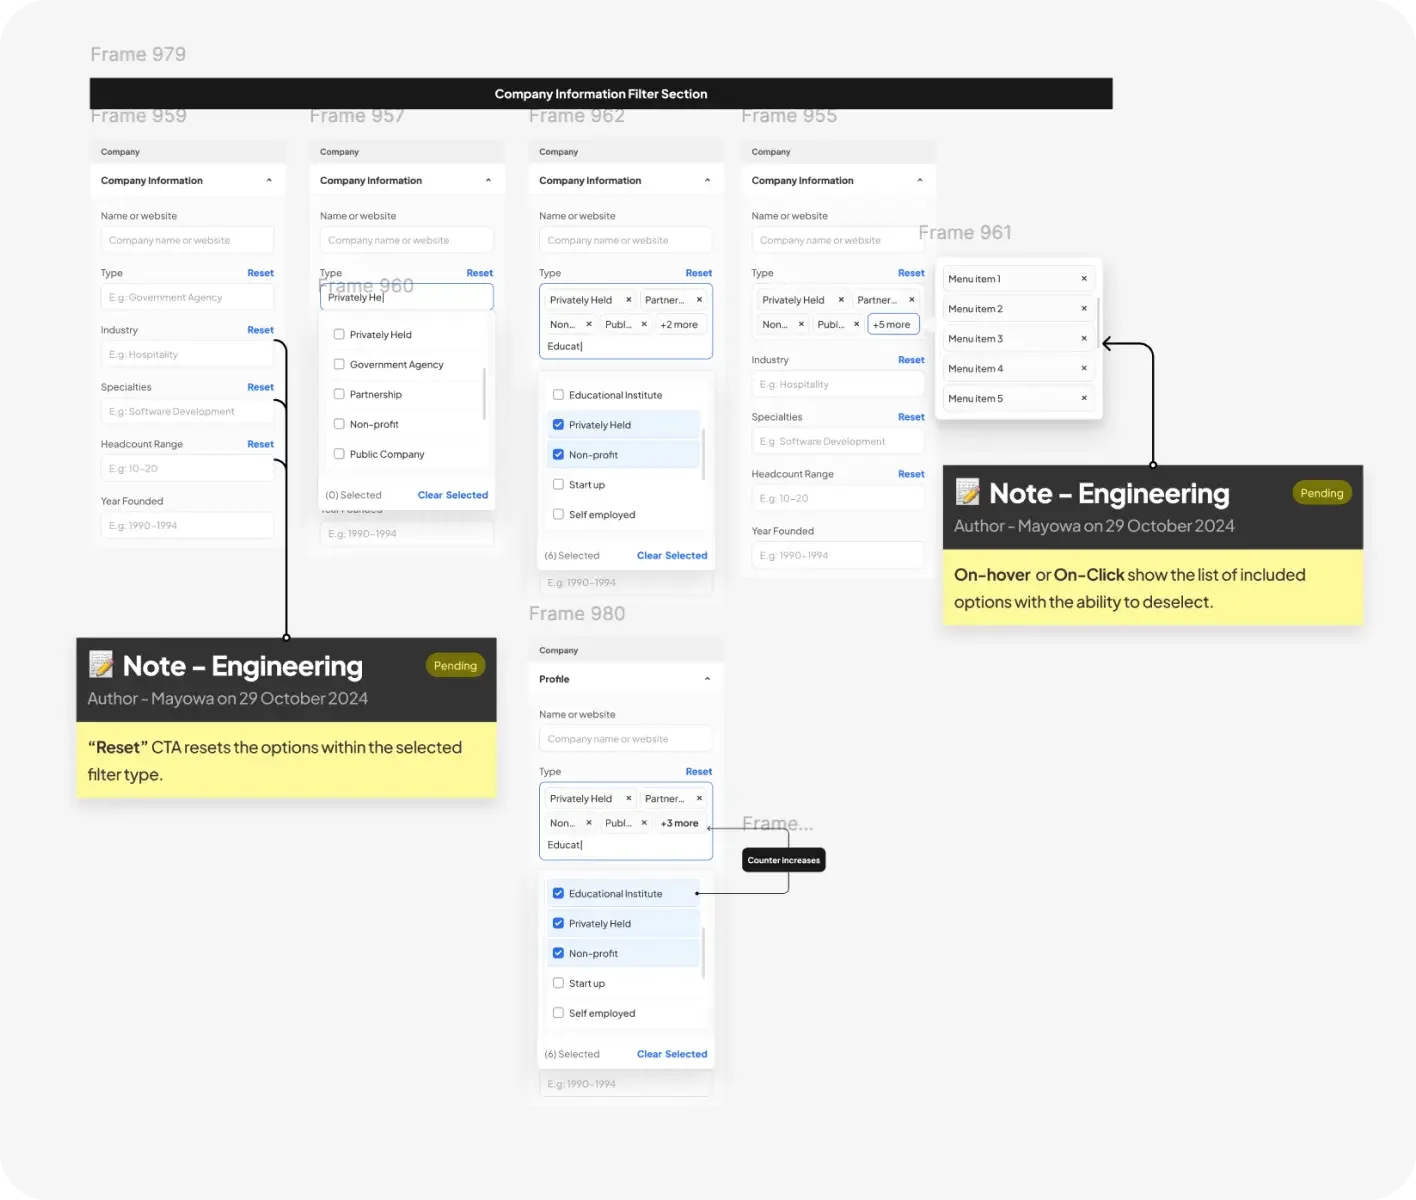Open the +5 more chip list
This screenshot has width=1416, height=1200.
(x=892, y=325)
